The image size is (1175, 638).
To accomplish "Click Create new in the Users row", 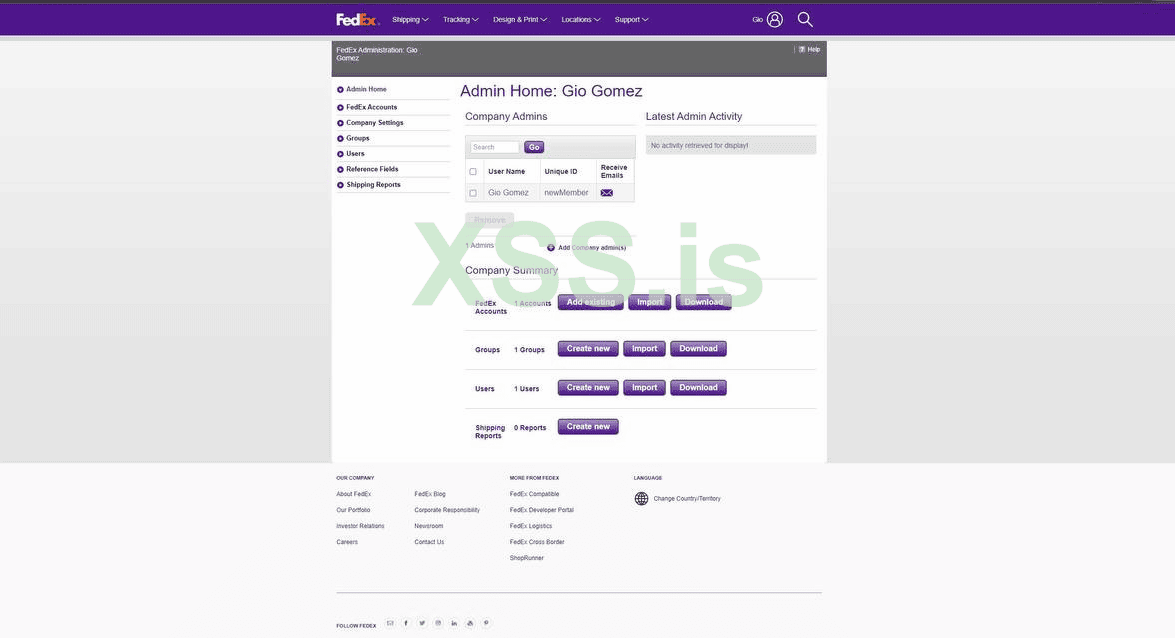I will (x=588, y=388).
